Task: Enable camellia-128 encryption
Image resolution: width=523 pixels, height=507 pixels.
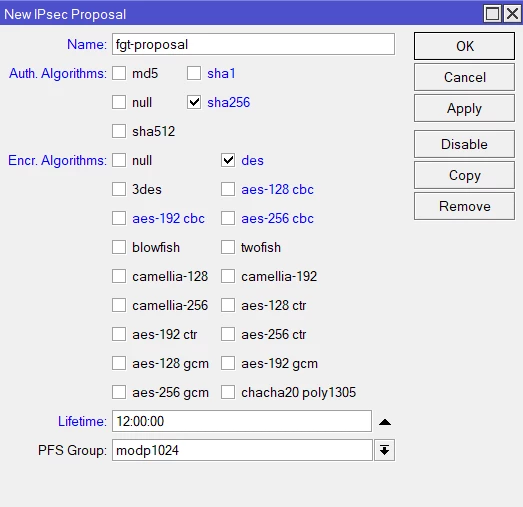Action: click(119, 276)
